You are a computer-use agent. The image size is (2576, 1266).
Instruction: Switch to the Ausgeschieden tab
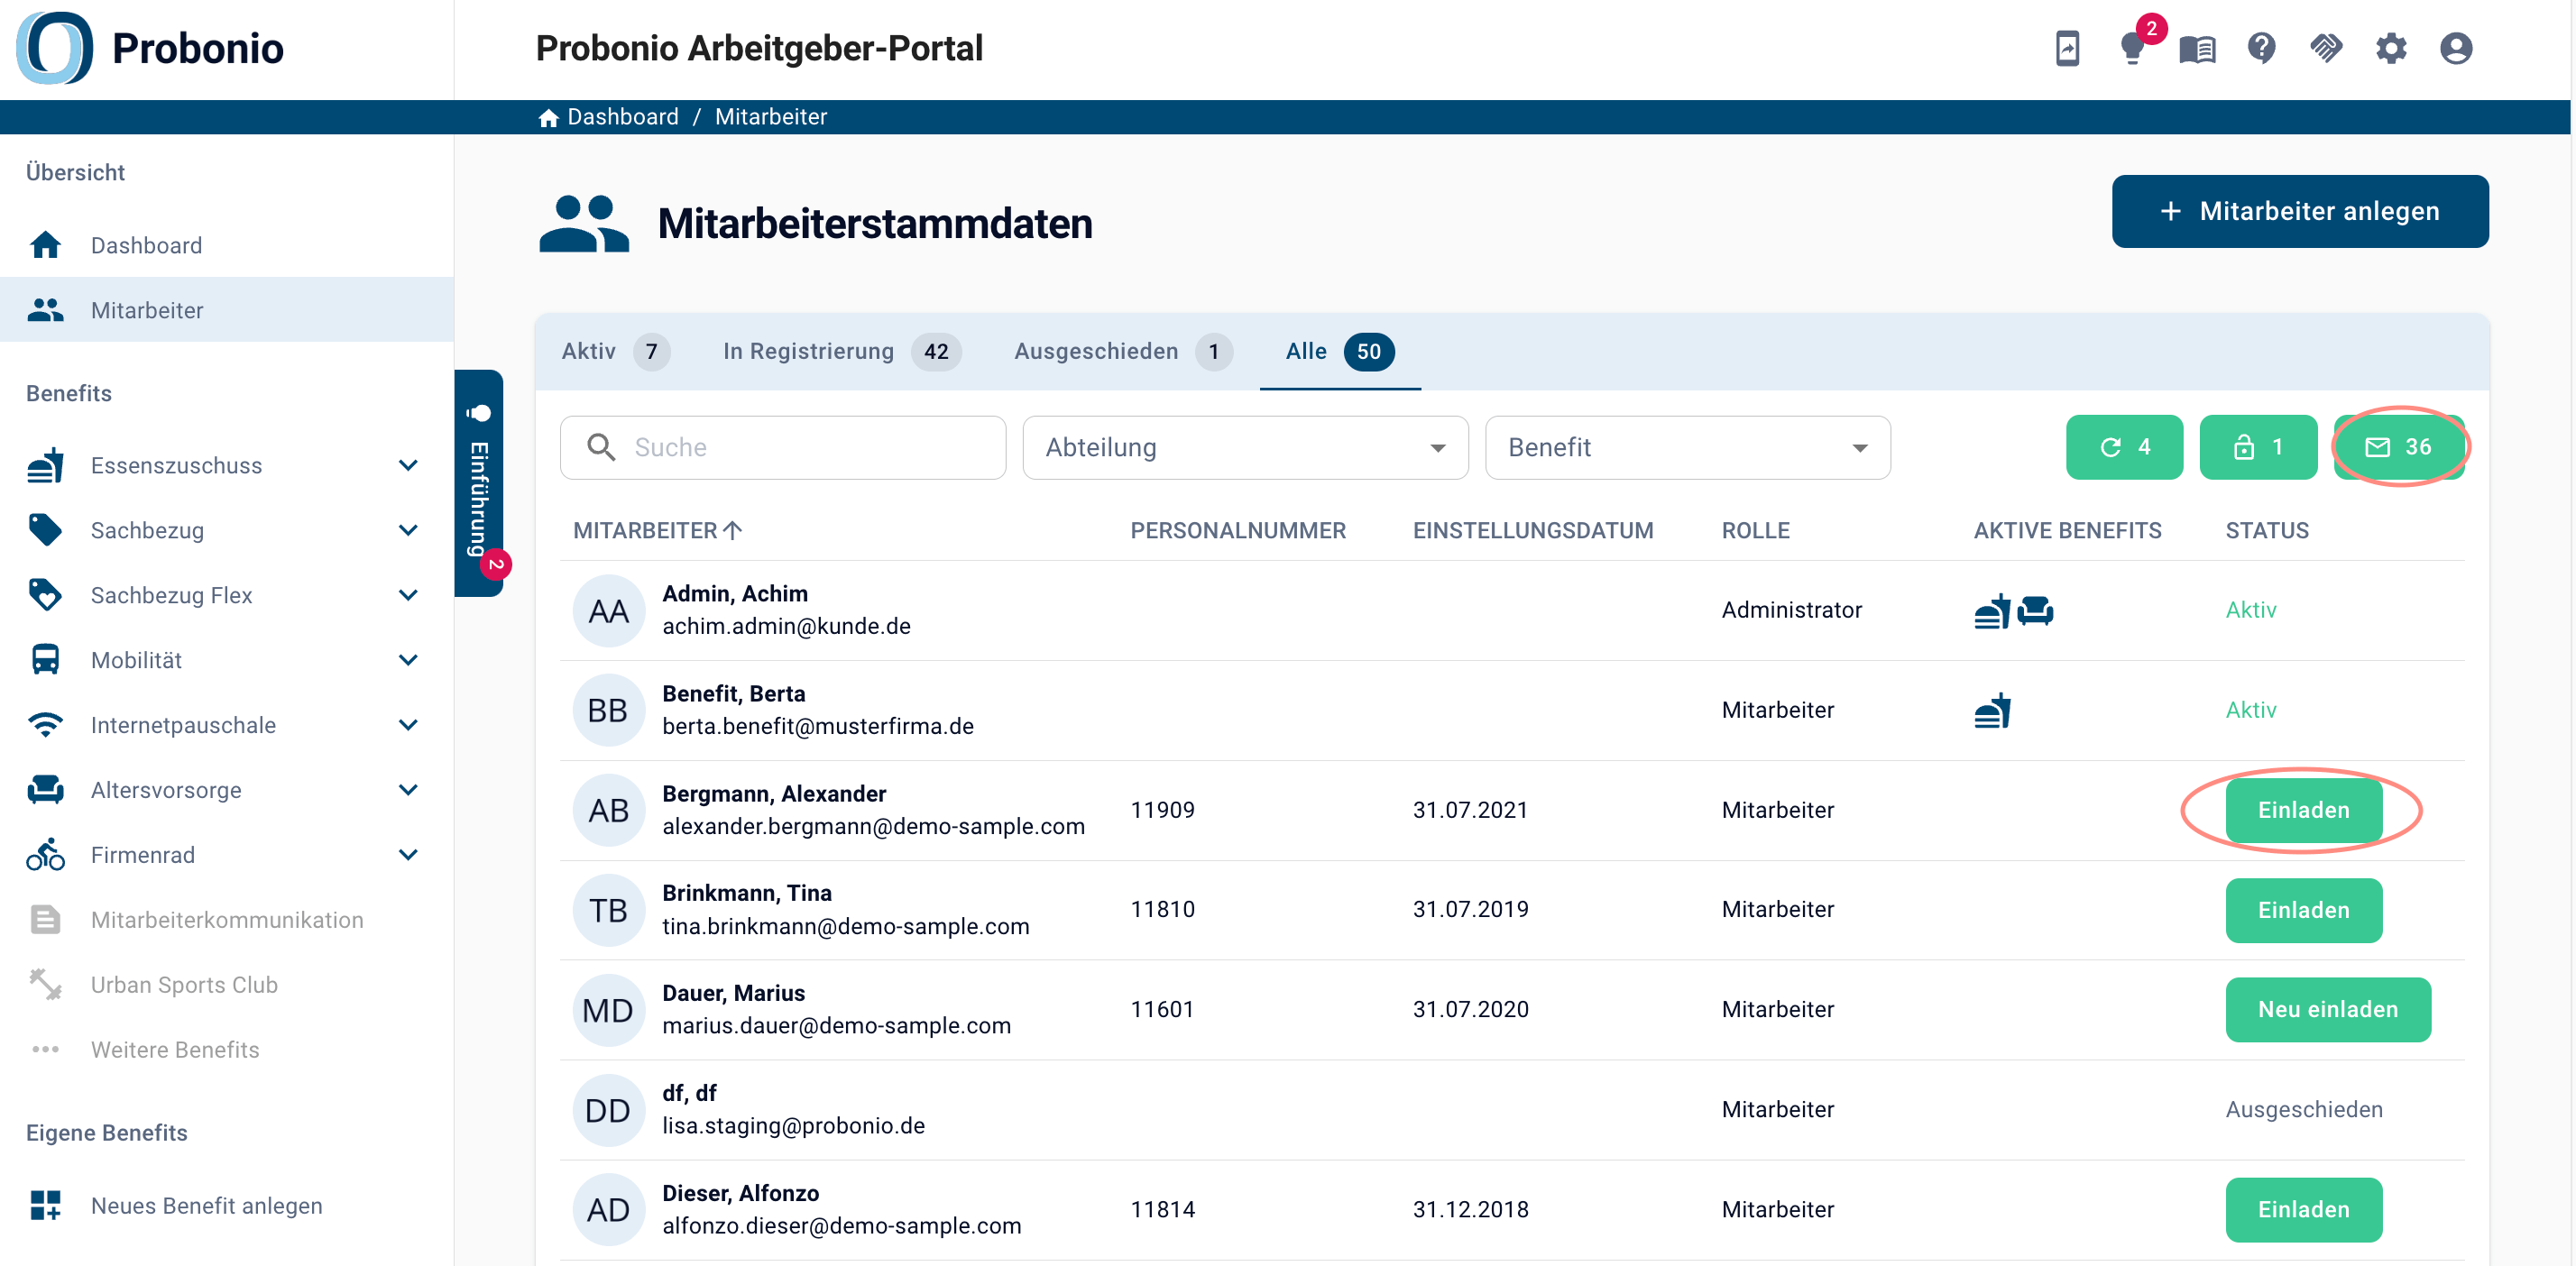click(1123, 352)
